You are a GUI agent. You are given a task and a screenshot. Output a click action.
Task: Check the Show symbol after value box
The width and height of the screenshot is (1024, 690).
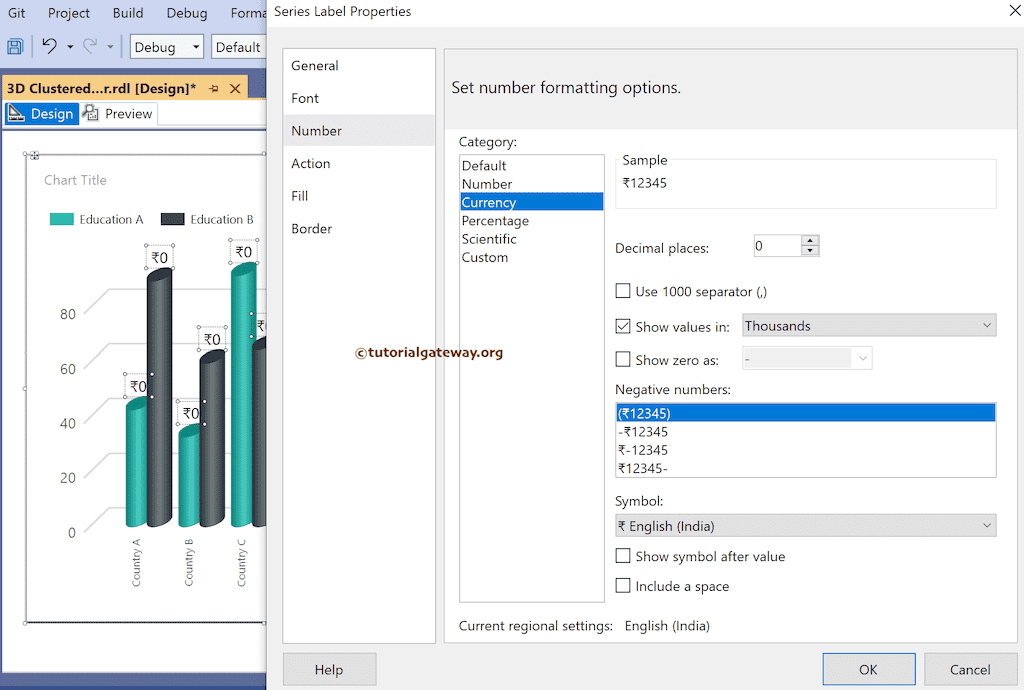(x=623, y=556)
